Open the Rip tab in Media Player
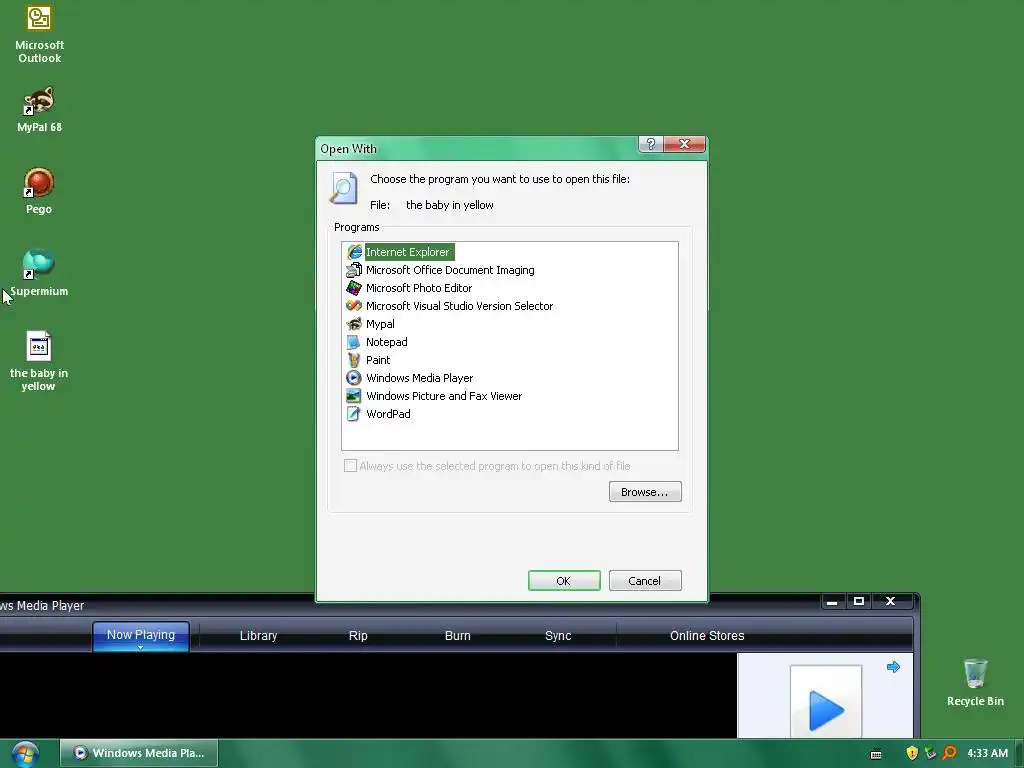The width and height of the screenshot is (1024, 768). [x=358, y=635]
